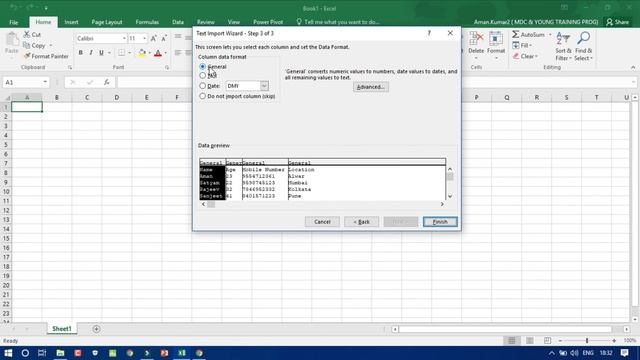Open Excel from the taskbar
This screenshot has height=360, width=640.
182,353
